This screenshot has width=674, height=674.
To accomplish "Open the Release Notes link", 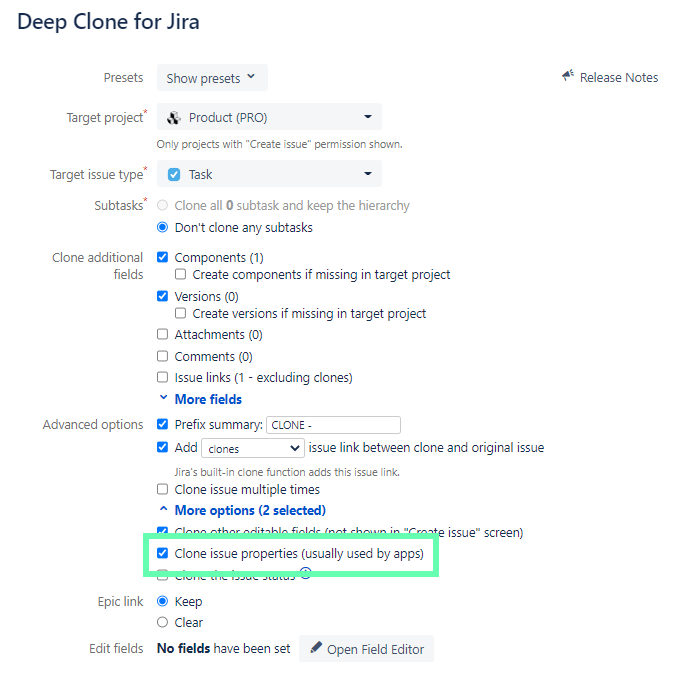I will (x=619, y=77).
